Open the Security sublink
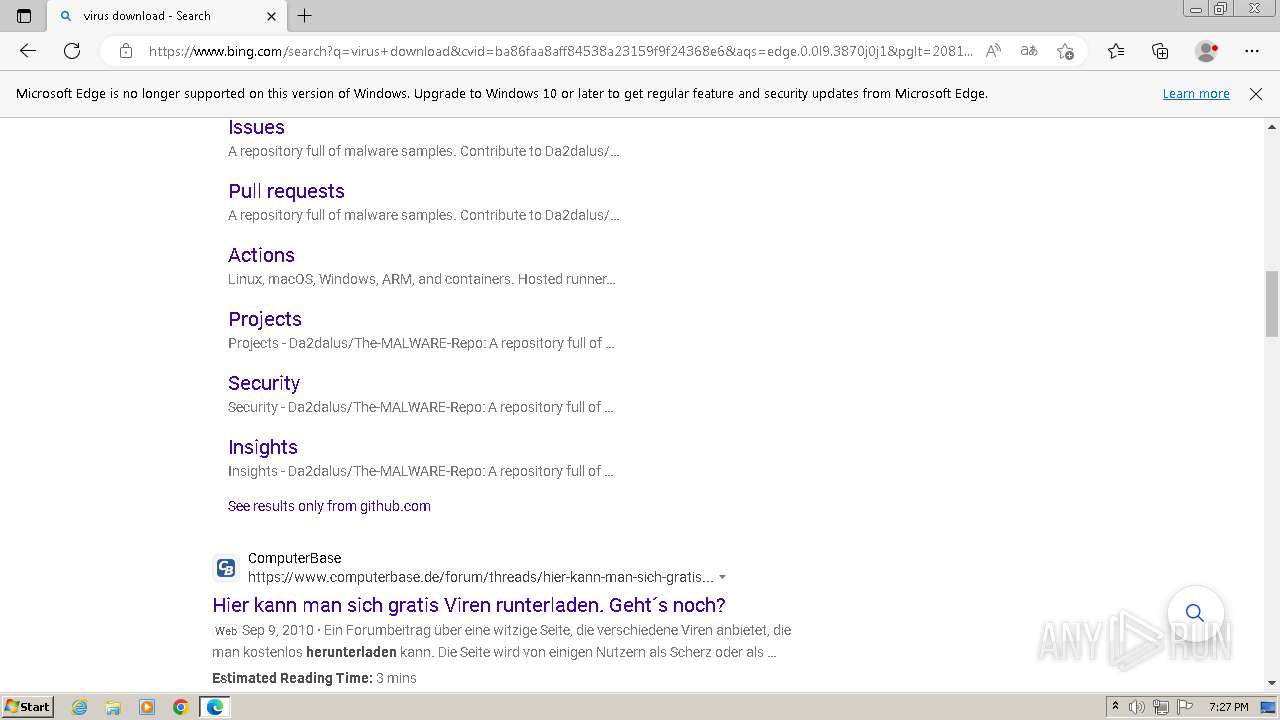 tap(264, 383)
